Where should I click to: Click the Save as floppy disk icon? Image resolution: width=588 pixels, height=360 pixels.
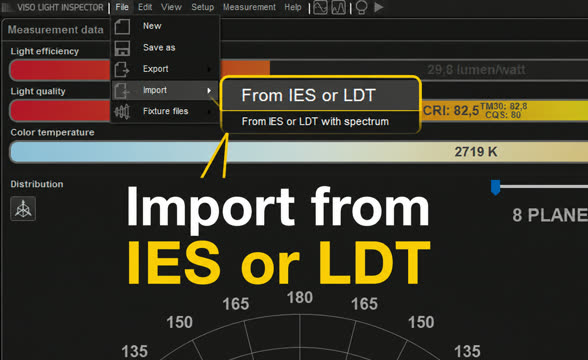[x=122, y=48]
